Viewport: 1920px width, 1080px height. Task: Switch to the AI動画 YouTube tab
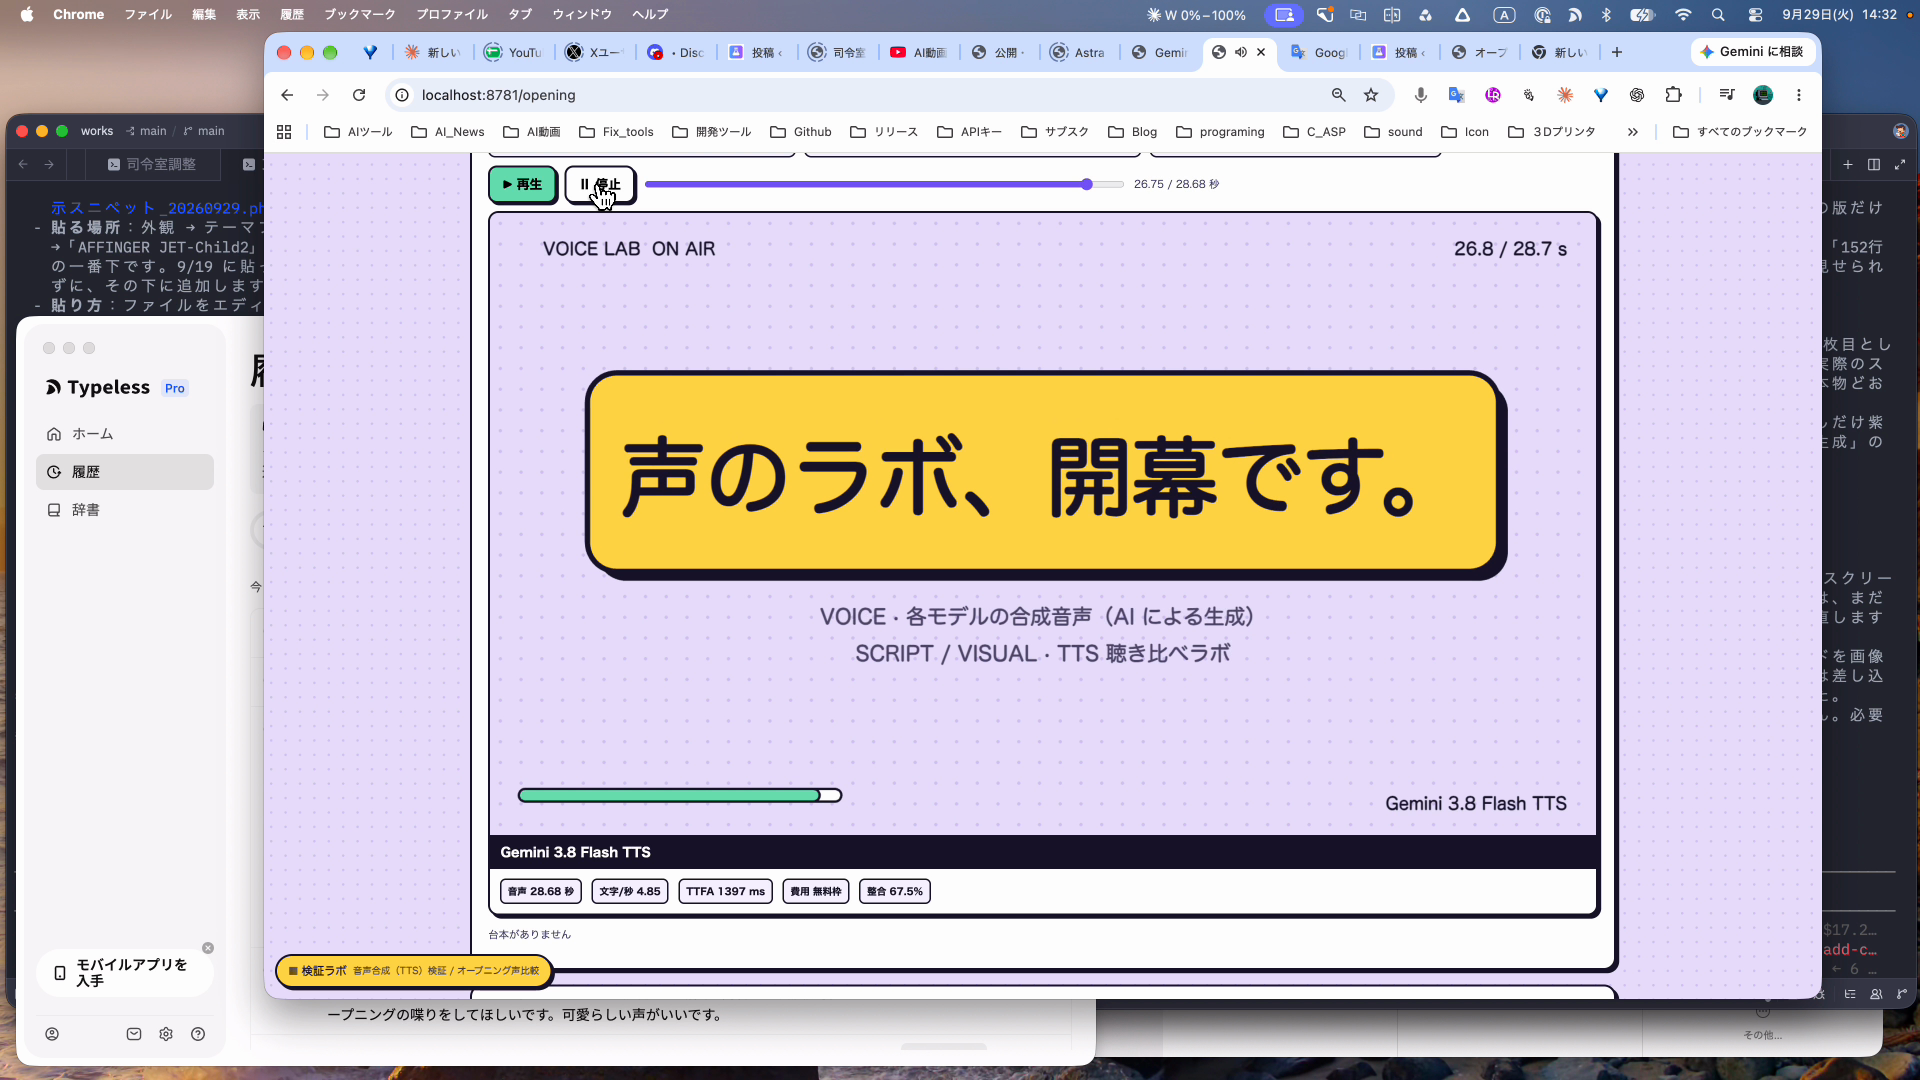[919, 52]
